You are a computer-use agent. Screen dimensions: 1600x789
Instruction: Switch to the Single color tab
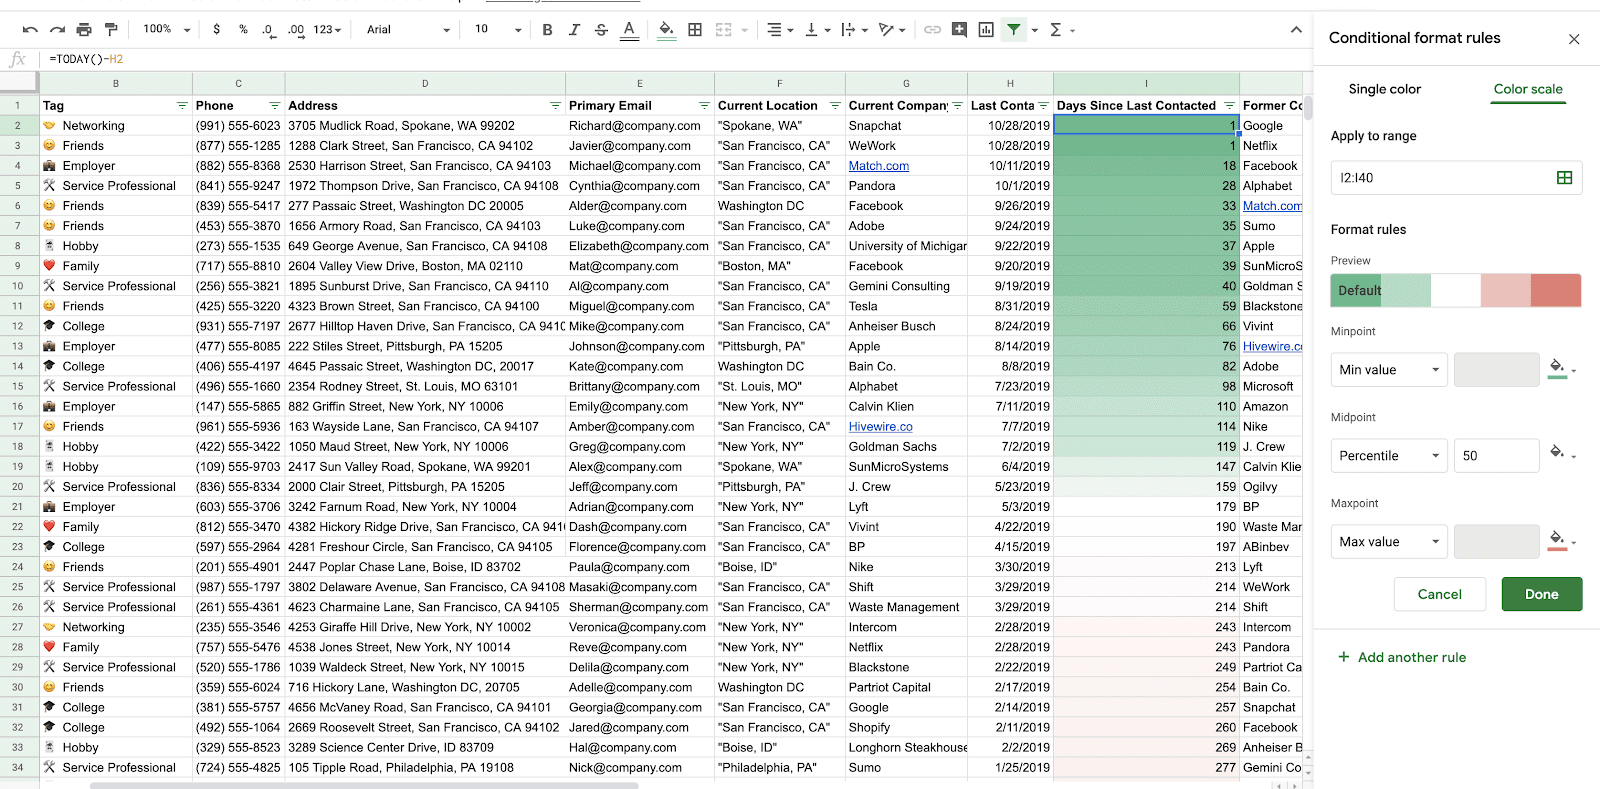[x=1384, y=89]
